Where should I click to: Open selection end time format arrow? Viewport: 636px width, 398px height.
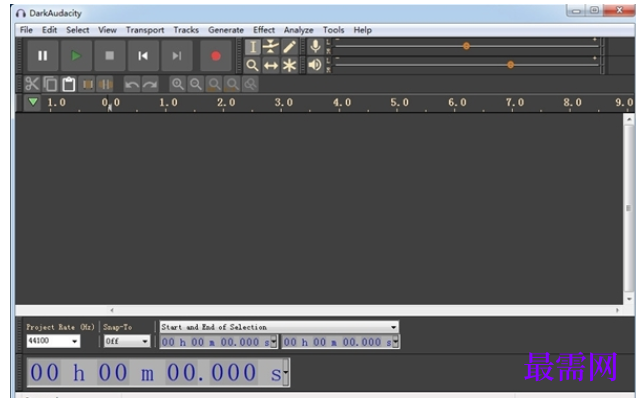click(x=396, y=342)
